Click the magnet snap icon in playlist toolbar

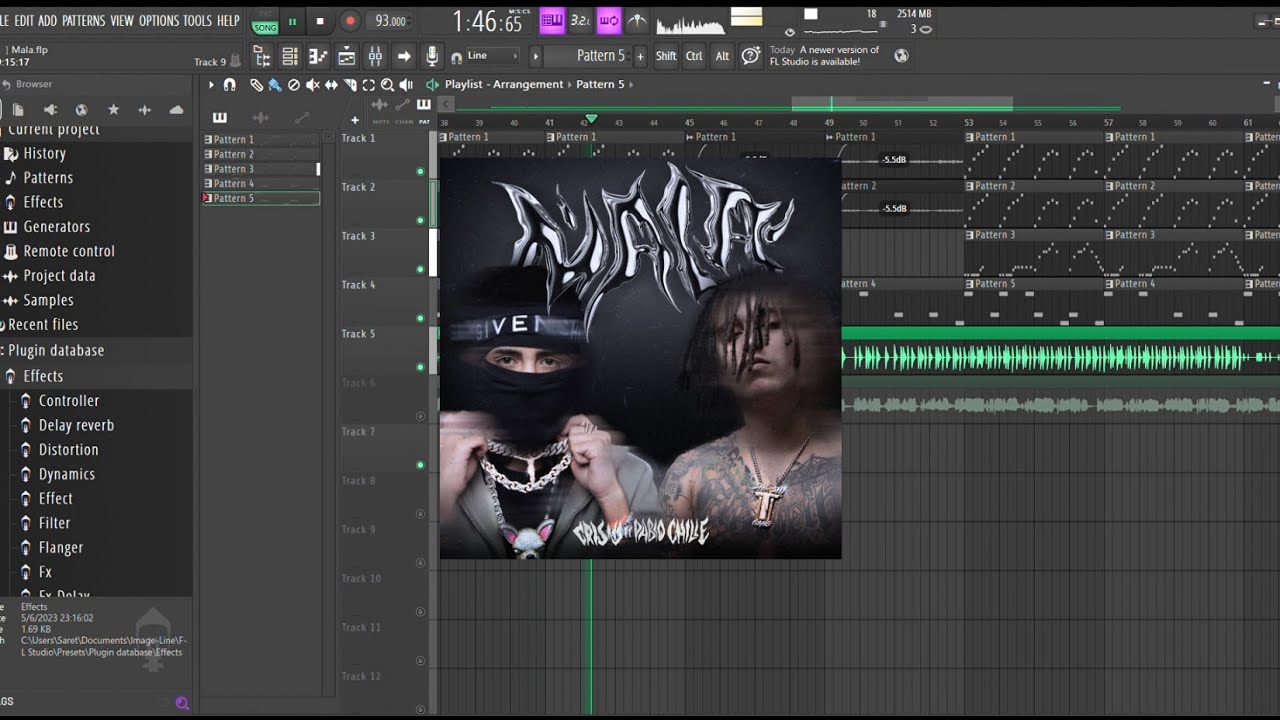click(229, 85)
